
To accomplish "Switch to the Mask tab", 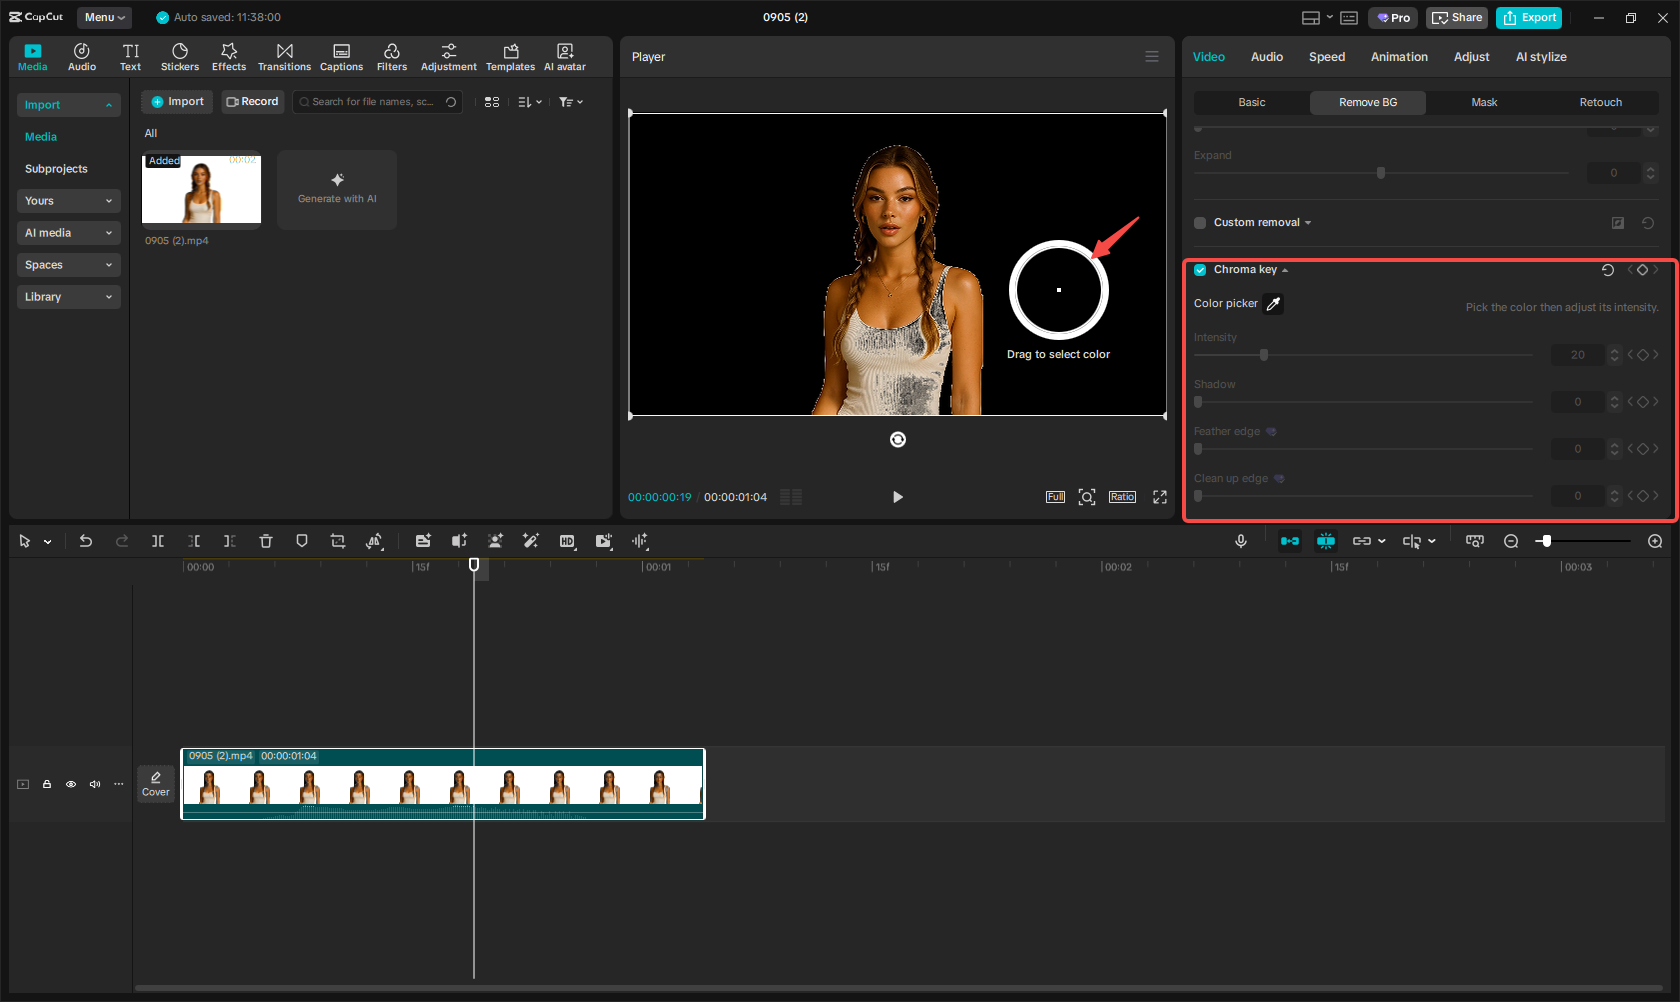I will click(x=1484, y=102).
